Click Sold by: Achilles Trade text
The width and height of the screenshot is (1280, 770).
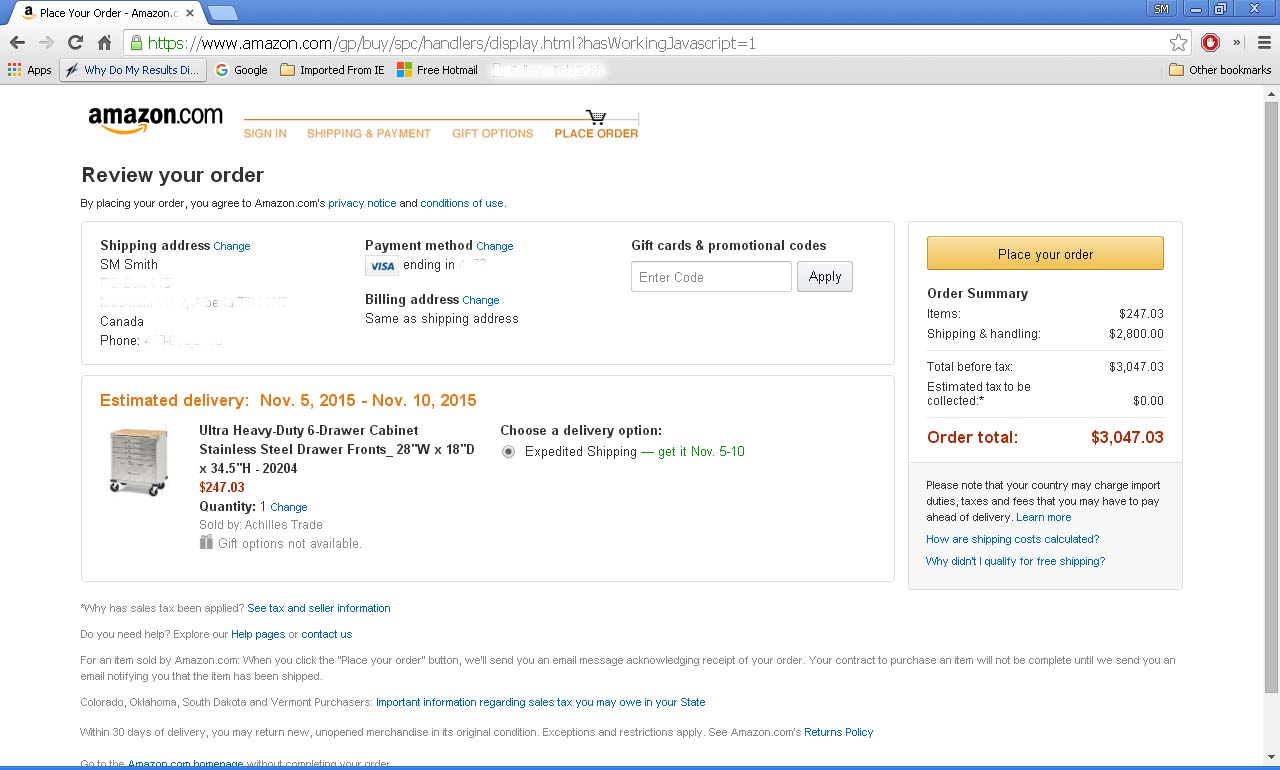point(261,524)
